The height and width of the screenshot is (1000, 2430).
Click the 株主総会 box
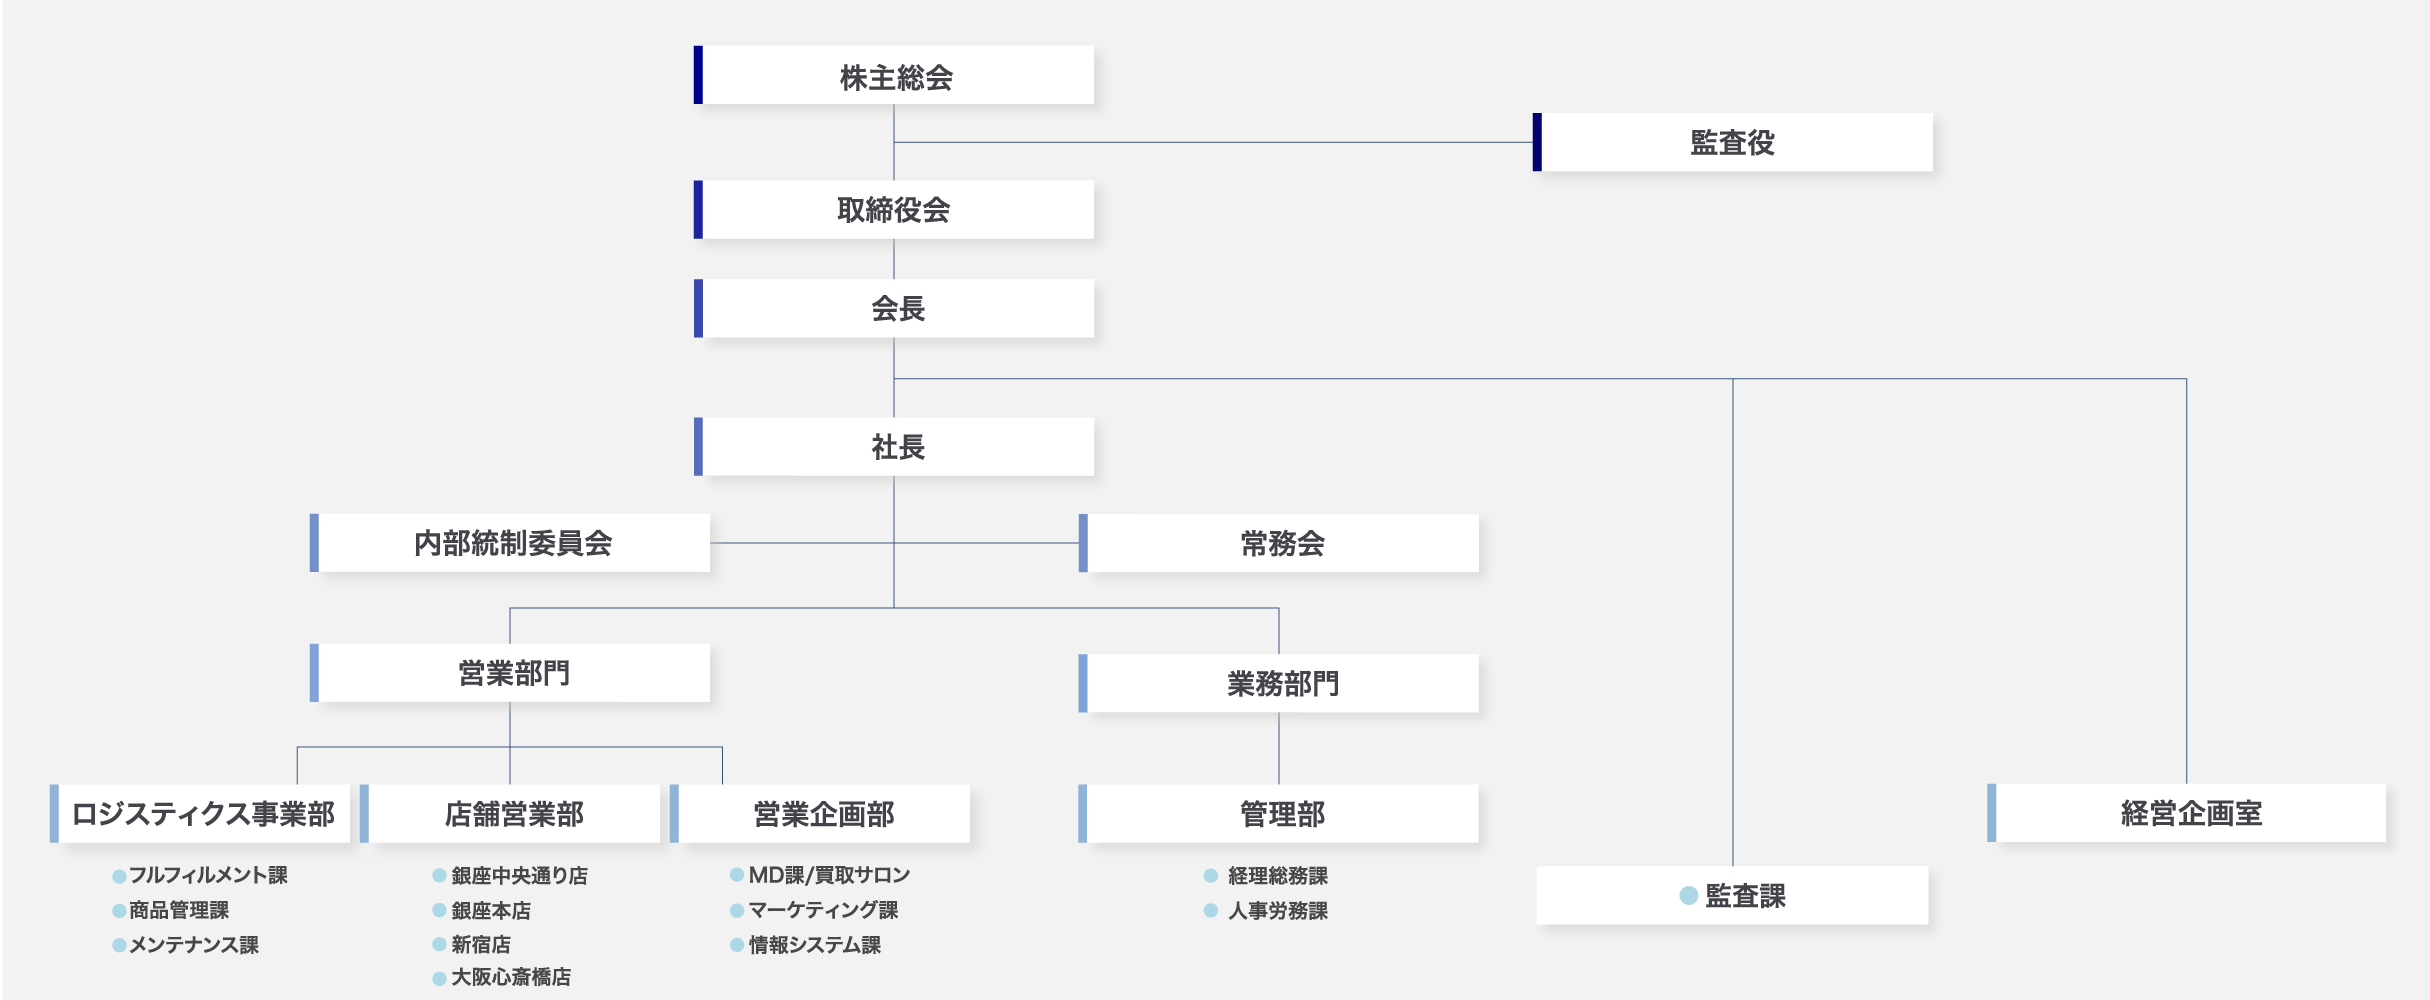click(895, 76)
